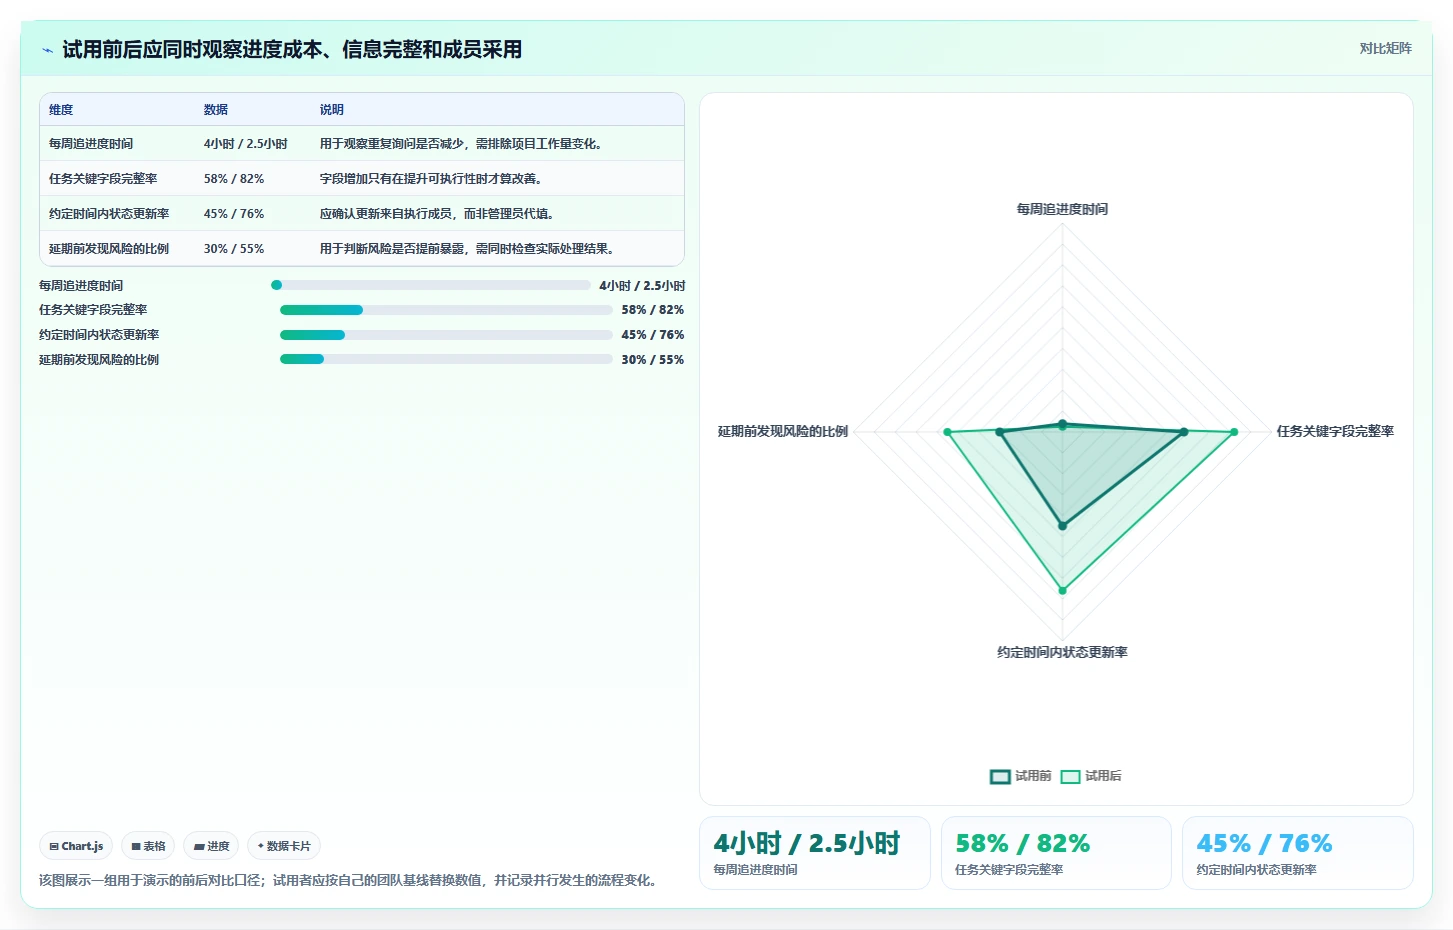Click 试用前 radar point on 约定时间内状态更新率 axis

click(x=1062, y=525)
